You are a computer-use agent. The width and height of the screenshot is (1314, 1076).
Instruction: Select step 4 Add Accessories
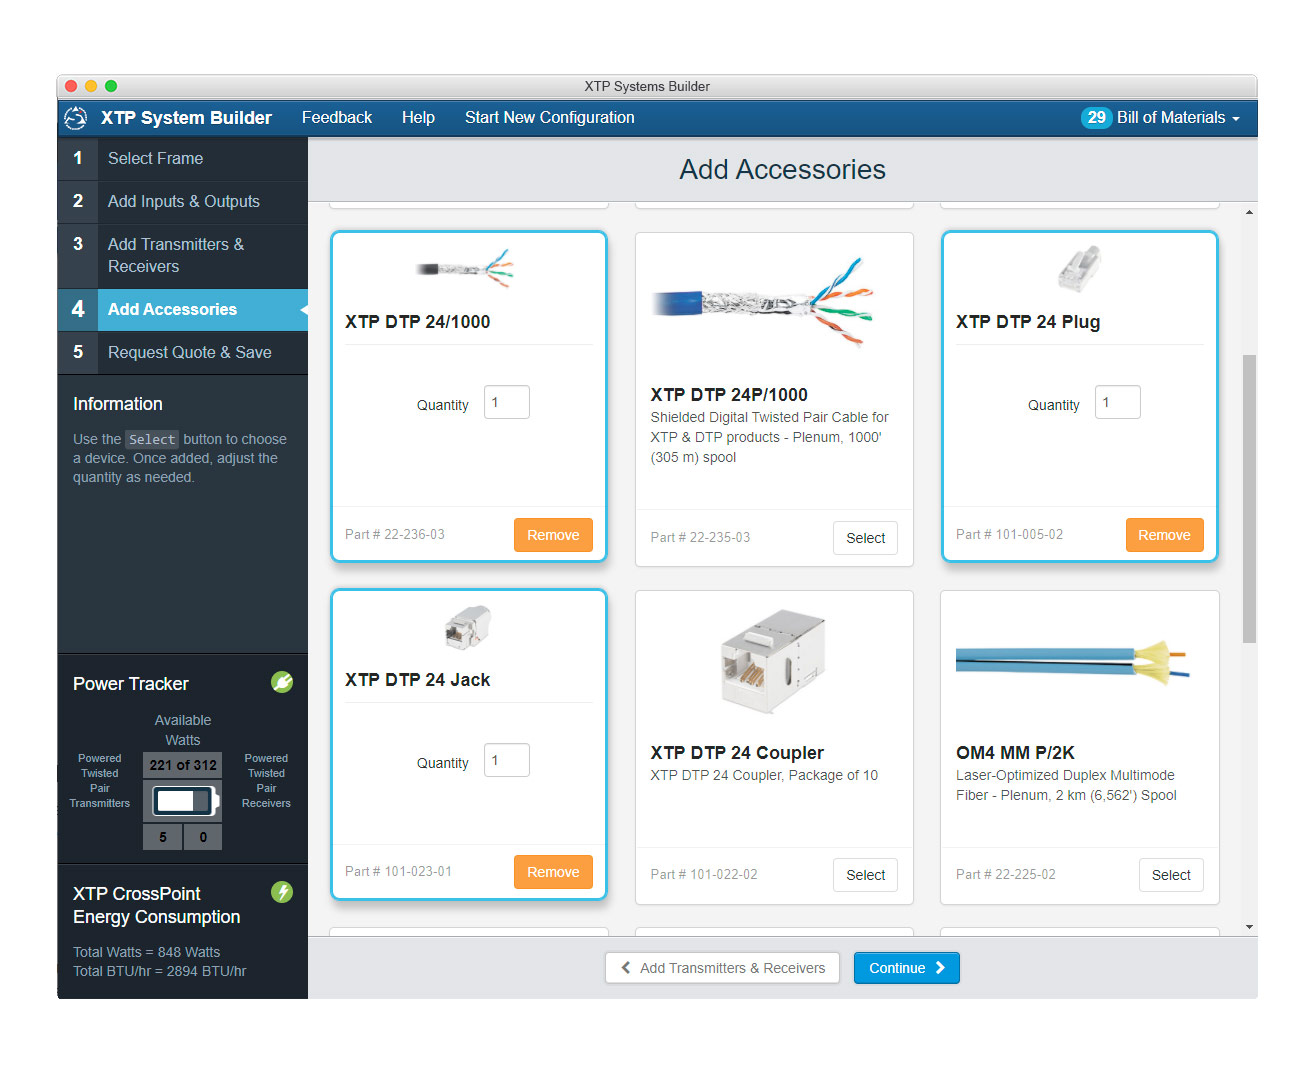pyautogui.click(x=183, y=309)
